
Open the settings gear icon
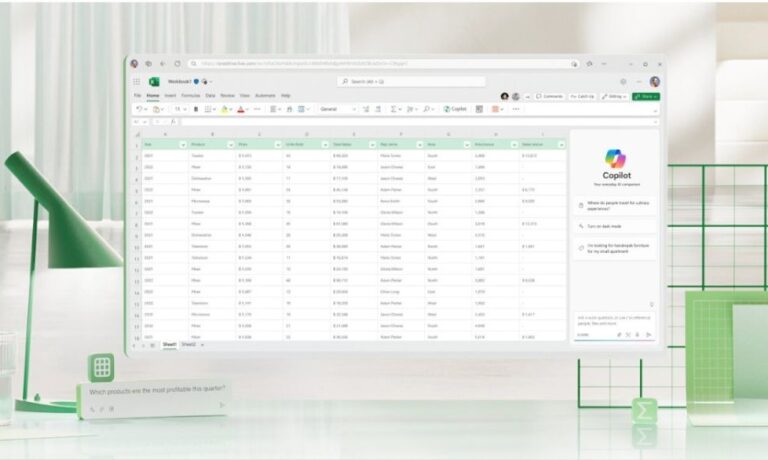click(x=623, y=82)
